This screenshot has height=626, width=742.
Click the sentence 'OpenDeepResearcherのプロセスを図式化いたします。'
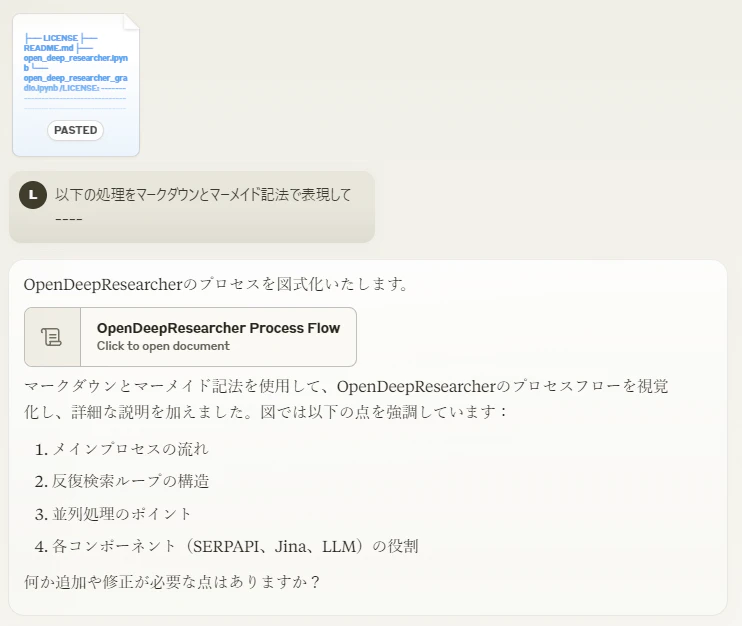pos(216,284)
